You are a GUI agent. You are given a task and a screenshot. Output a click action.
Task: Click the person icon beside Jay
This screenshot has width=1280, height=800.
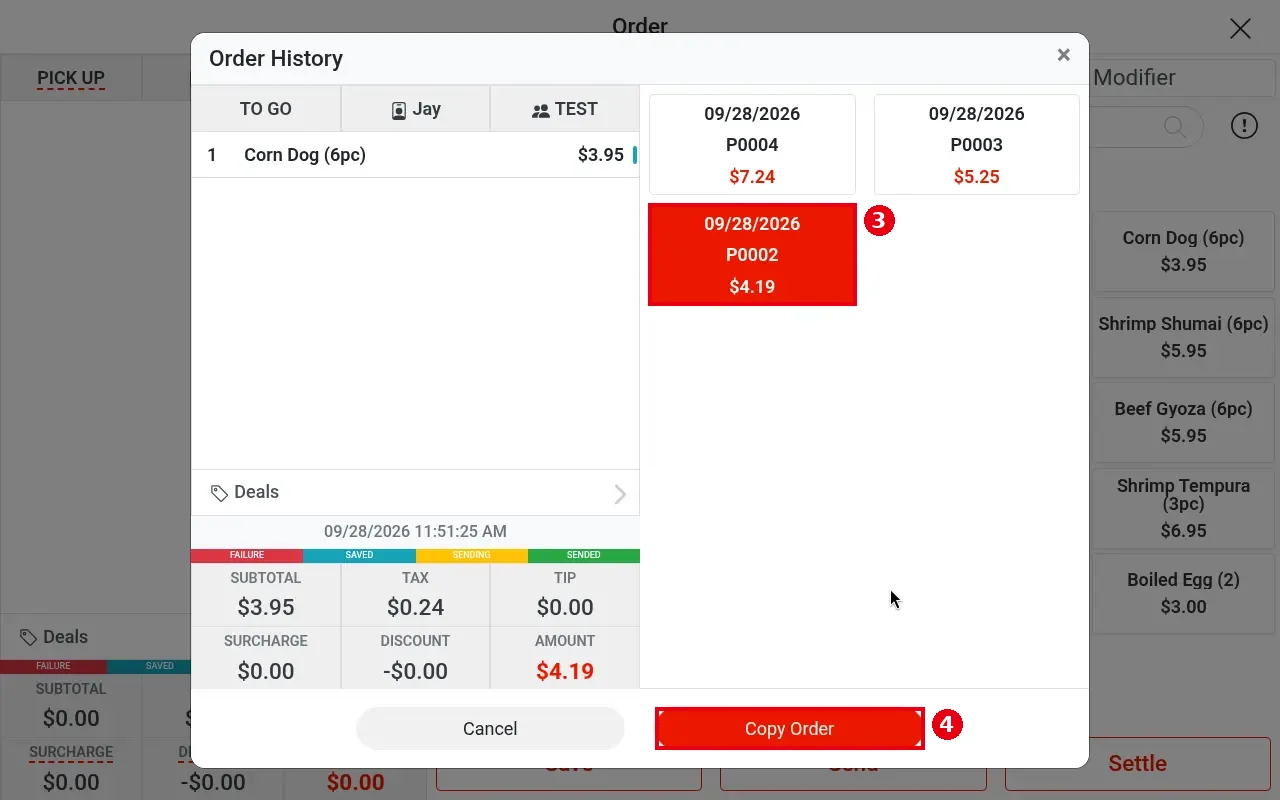click(x=399, y=110)
